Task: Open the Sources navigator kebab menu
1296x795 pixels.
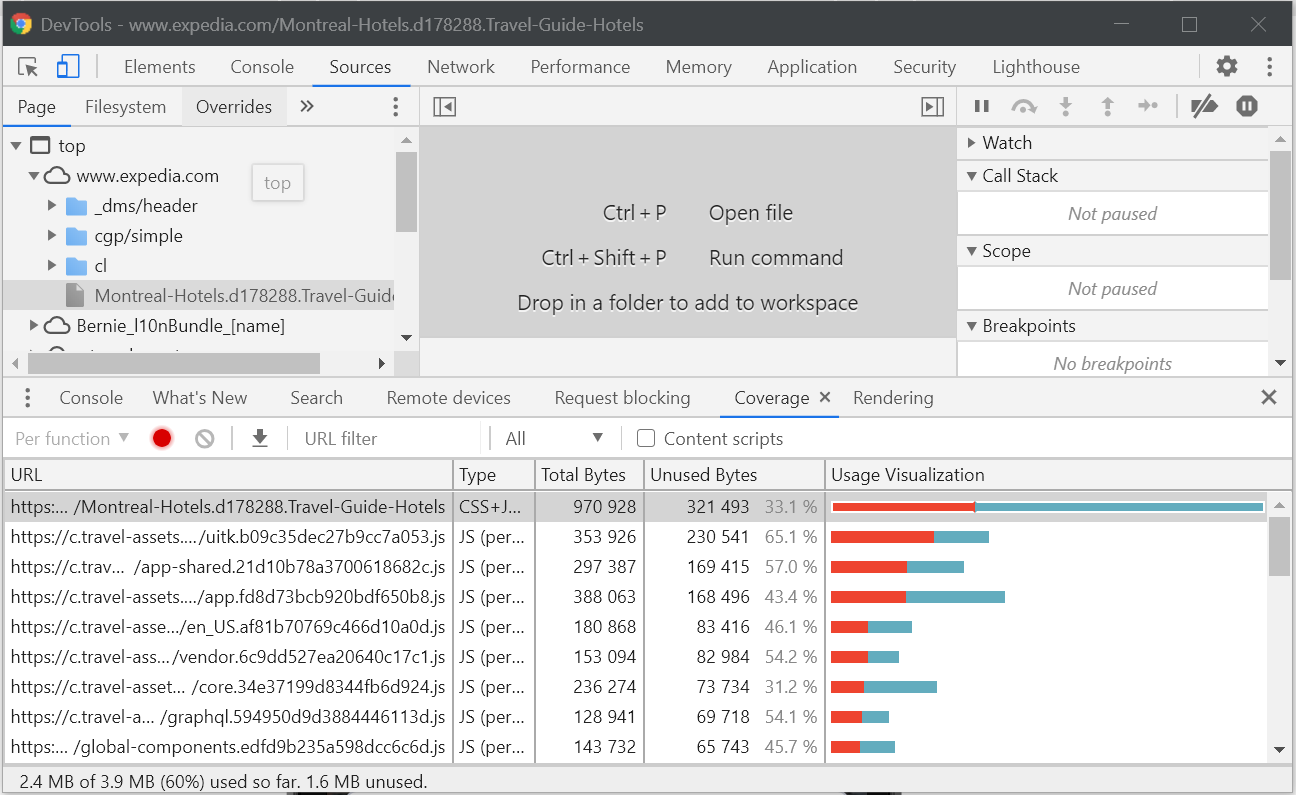Action: point(396,106)
